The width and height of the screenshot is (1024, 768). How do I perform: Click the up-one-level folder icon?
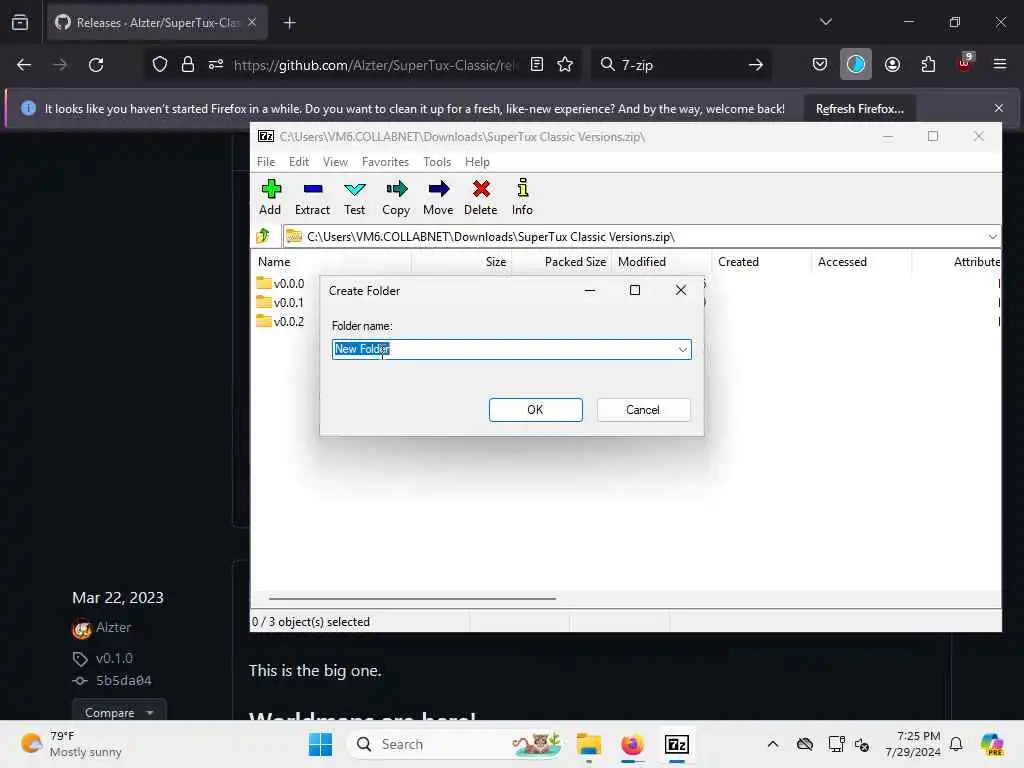264,236
